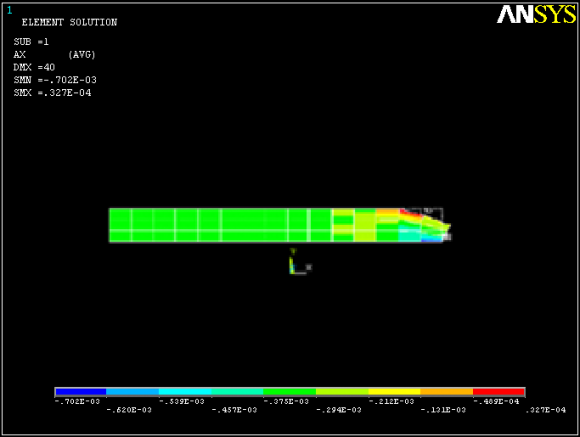Click the ANSYS logo in the corner
This screenshot has height=437, width=580.
(x=536, y=15)
